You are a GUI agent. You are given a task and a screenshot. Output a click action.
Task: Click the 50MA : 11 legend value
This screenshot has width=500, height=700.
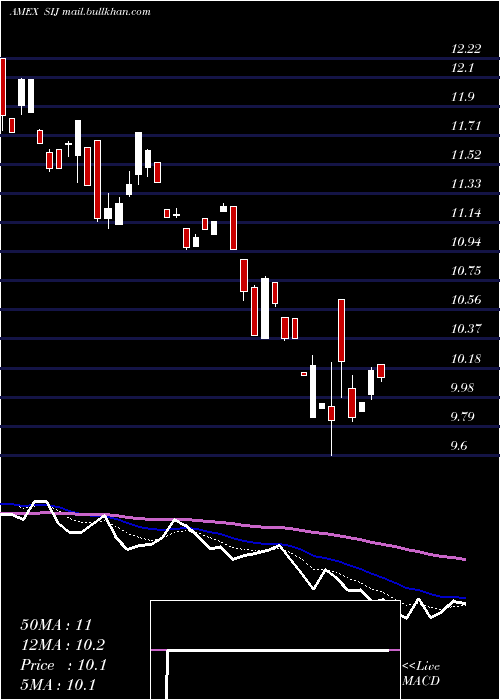click(56, 625)
